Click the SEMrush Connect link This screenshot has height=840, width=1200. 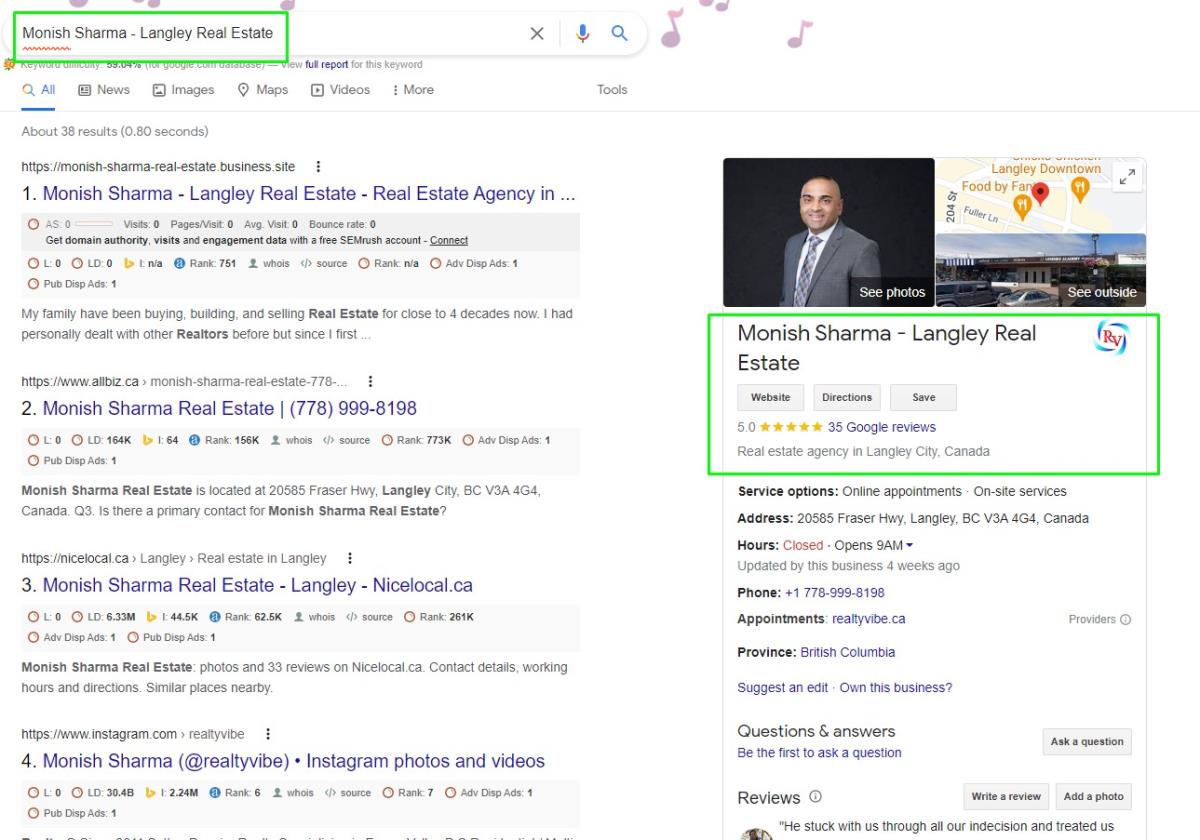click(x=449, y=241)
